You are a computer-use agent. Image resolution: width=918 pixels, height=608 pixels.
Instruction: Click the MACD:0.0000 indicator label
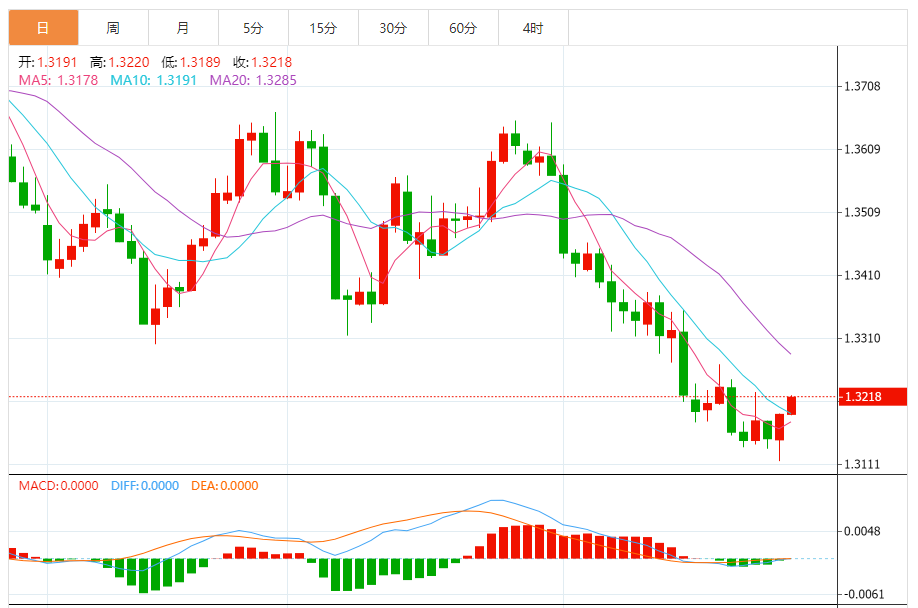point(59,486)
